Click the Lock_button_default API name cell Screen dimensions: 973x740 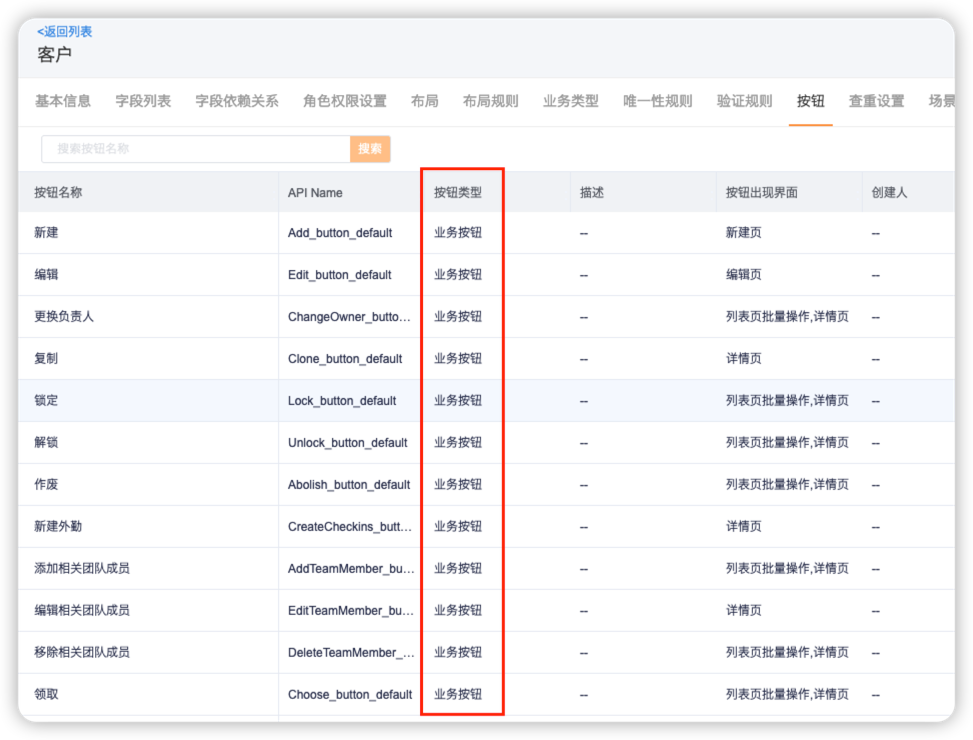point(342,401)
